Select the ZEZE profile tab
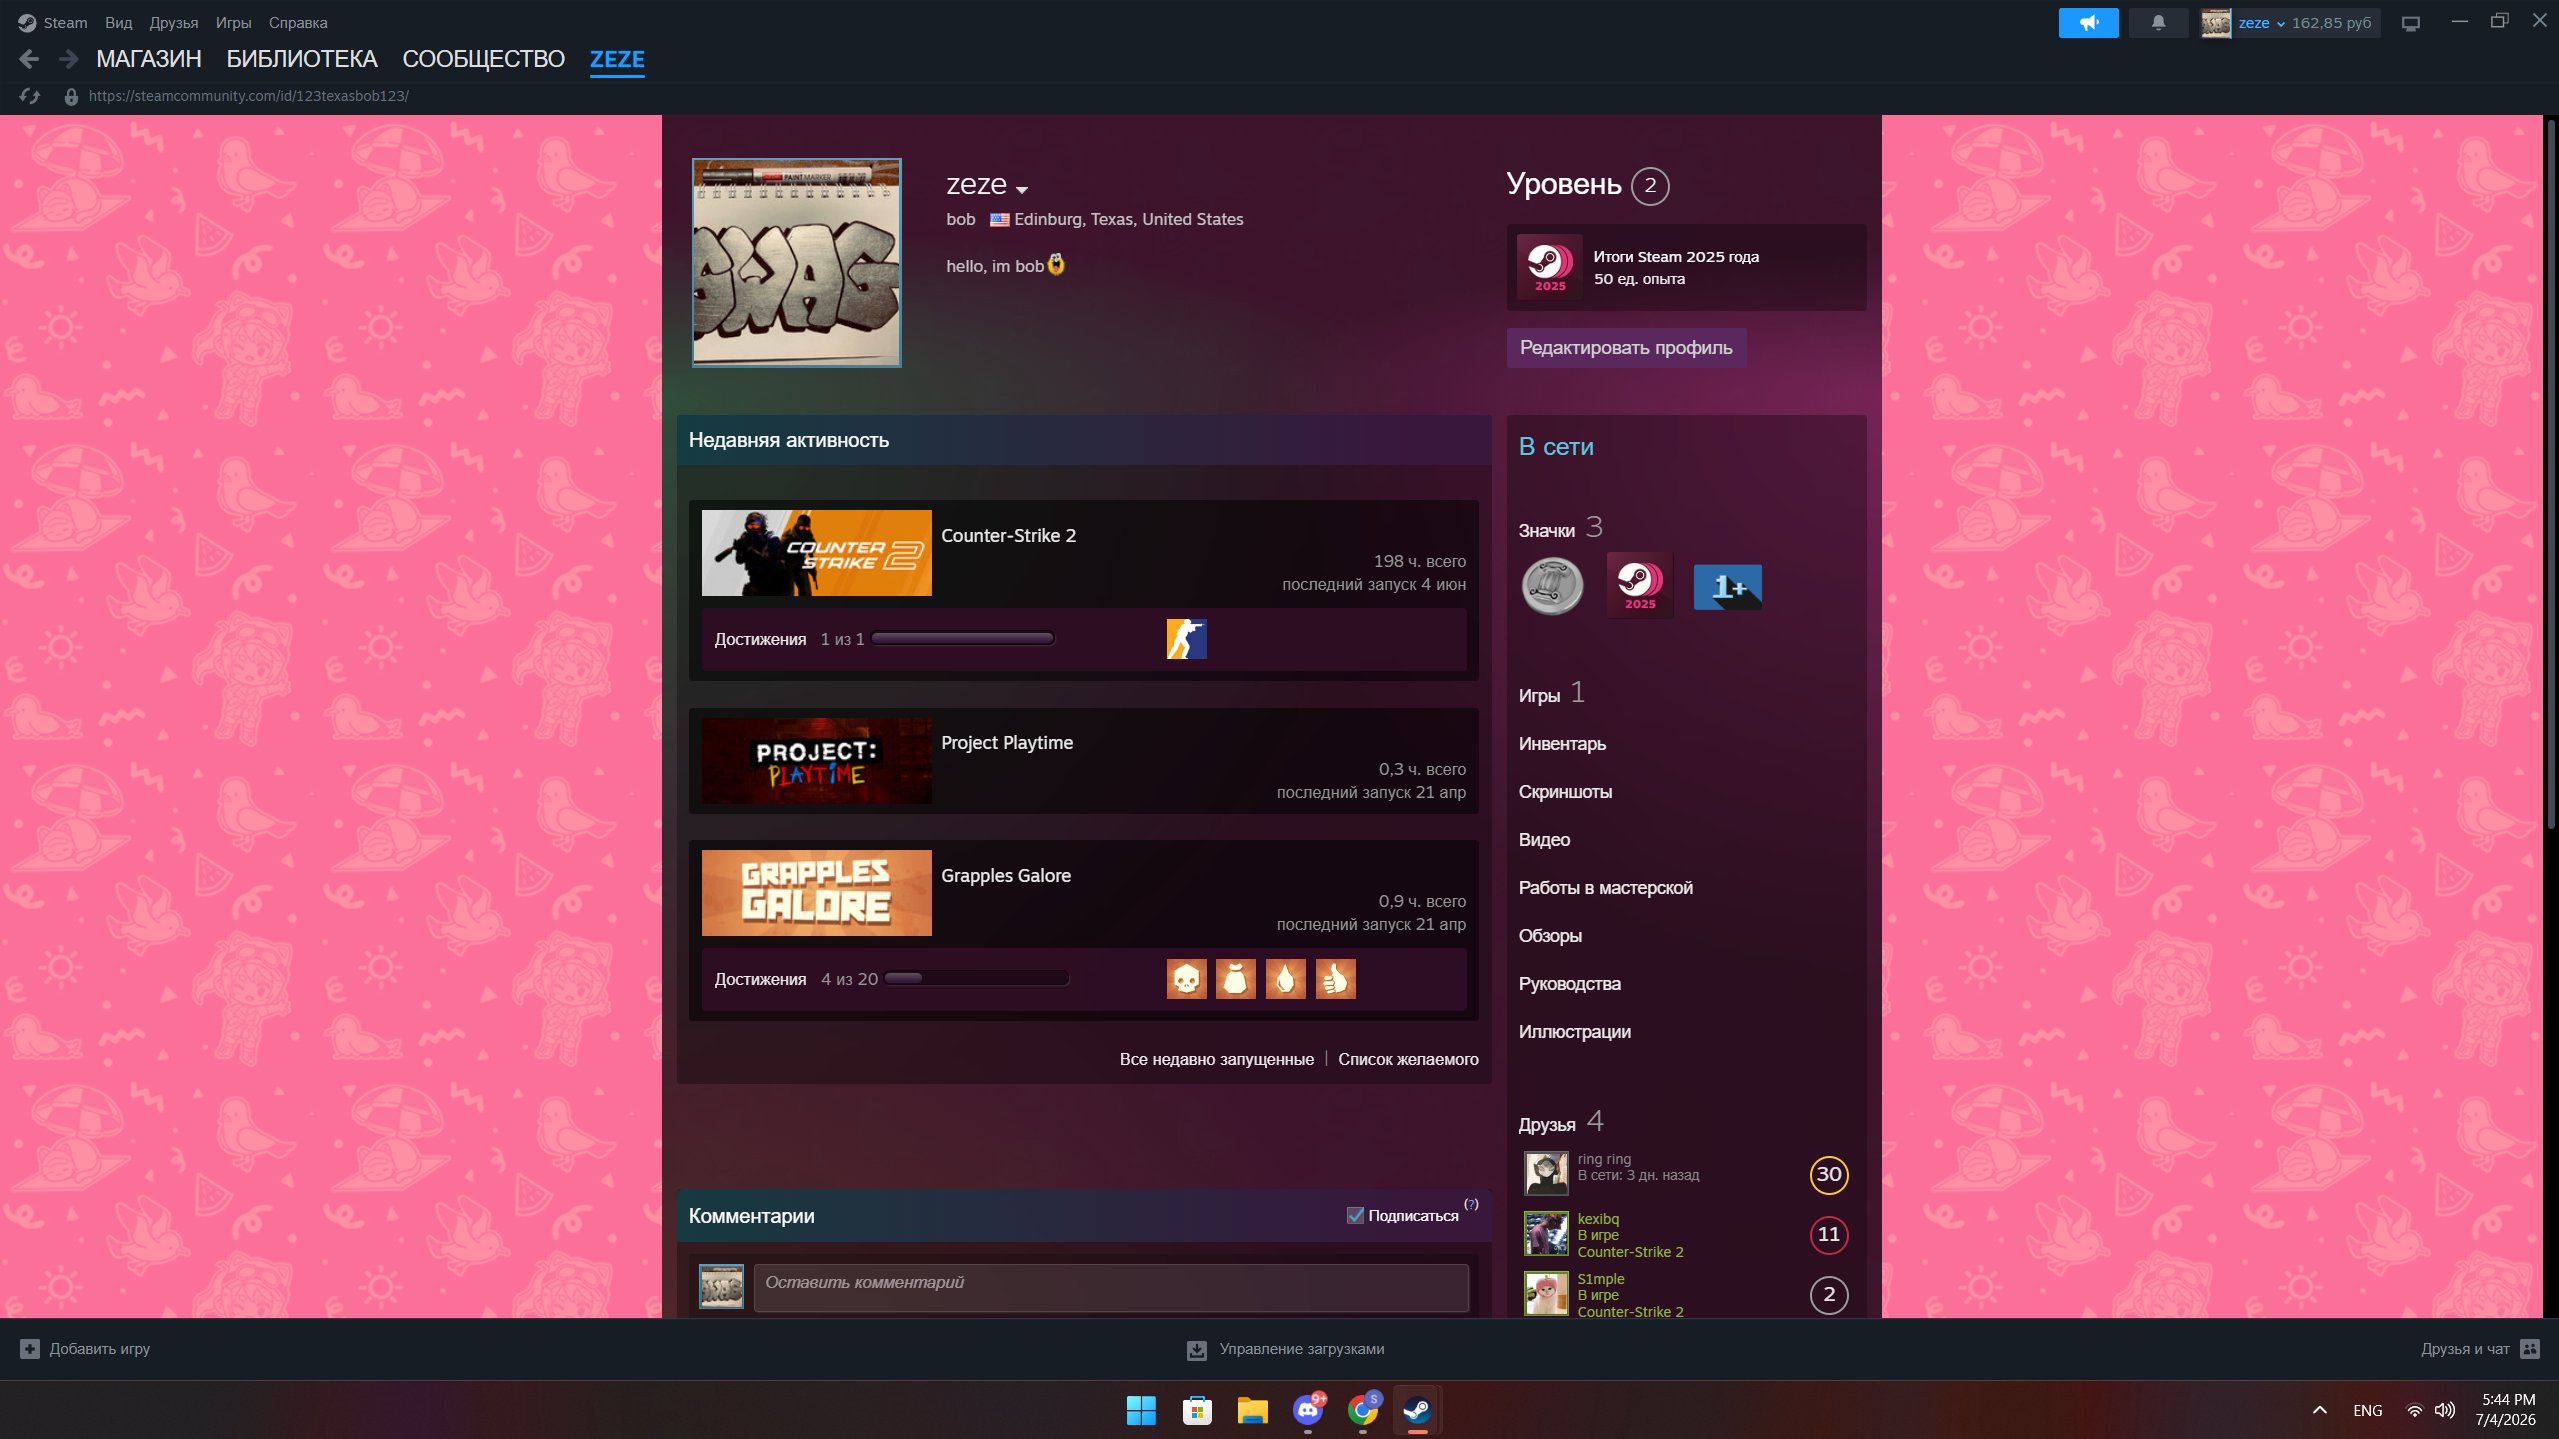 tap(617, 59)
